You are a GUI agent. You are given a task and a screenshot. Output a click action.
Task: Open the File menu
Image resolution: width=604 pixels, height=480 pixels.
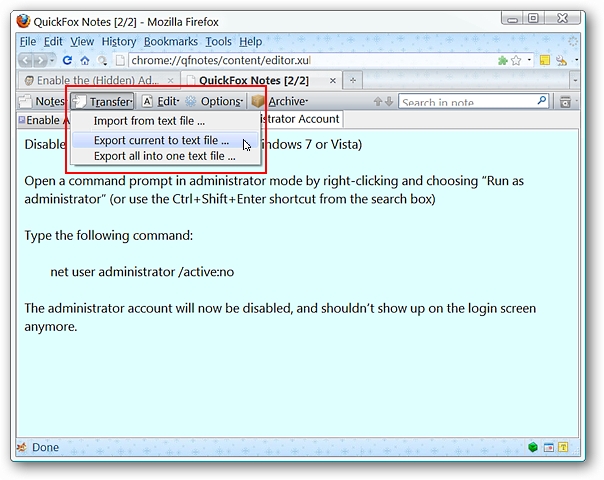point(28,42)
